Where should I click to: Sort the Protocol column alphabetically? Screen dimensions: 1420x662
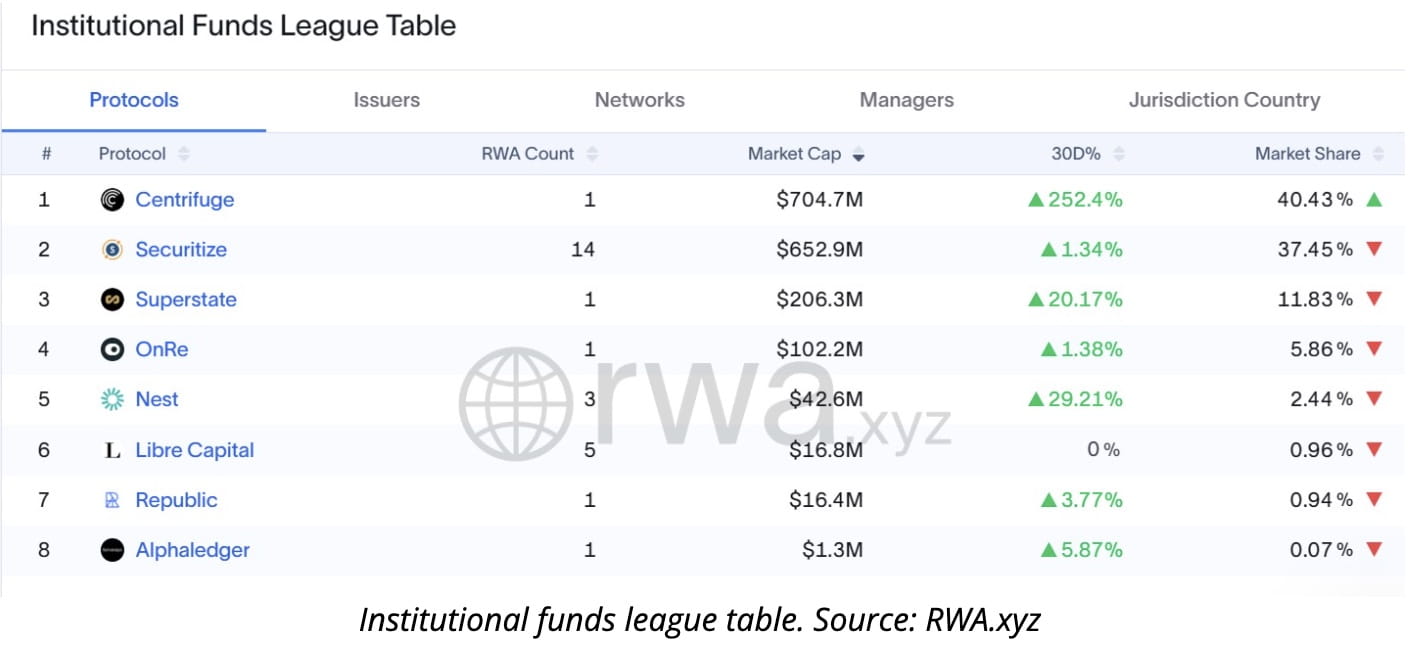(183, 155)
